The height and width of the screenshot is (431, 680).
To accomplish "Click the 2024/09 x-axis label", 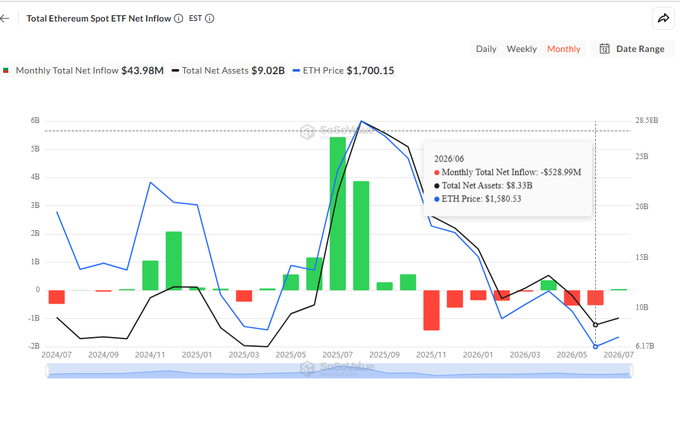I will [103, 355].
